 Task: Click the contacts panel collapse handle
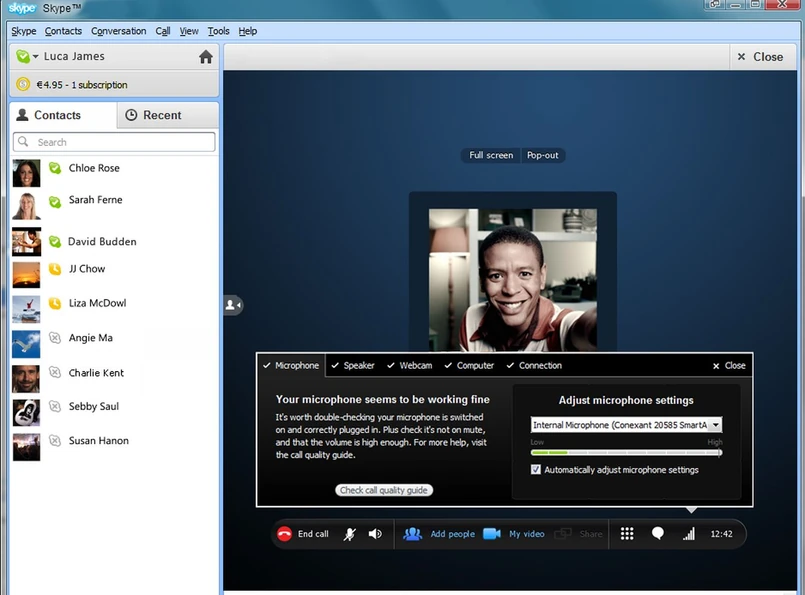[x=232, y=305]
